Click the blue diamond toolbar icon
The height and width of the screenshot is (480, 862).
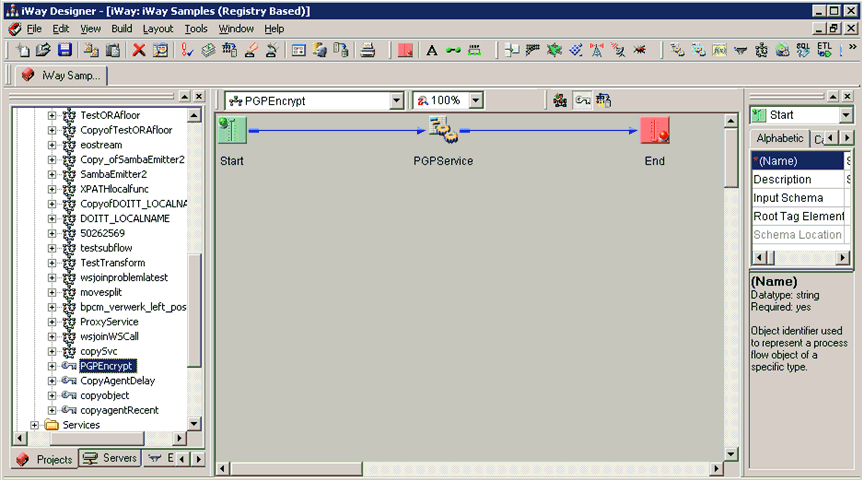(576, 51)
